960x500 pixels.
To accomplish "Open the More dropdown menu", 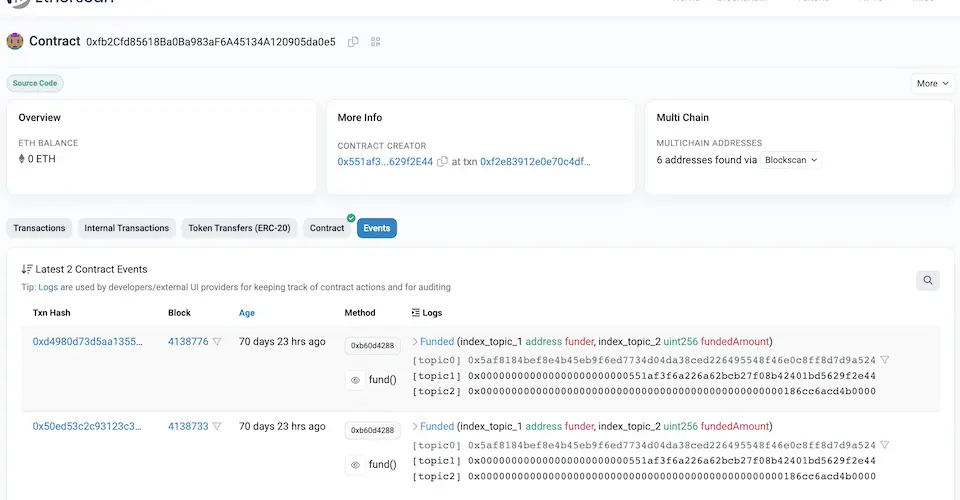I will tap(932, 83).
